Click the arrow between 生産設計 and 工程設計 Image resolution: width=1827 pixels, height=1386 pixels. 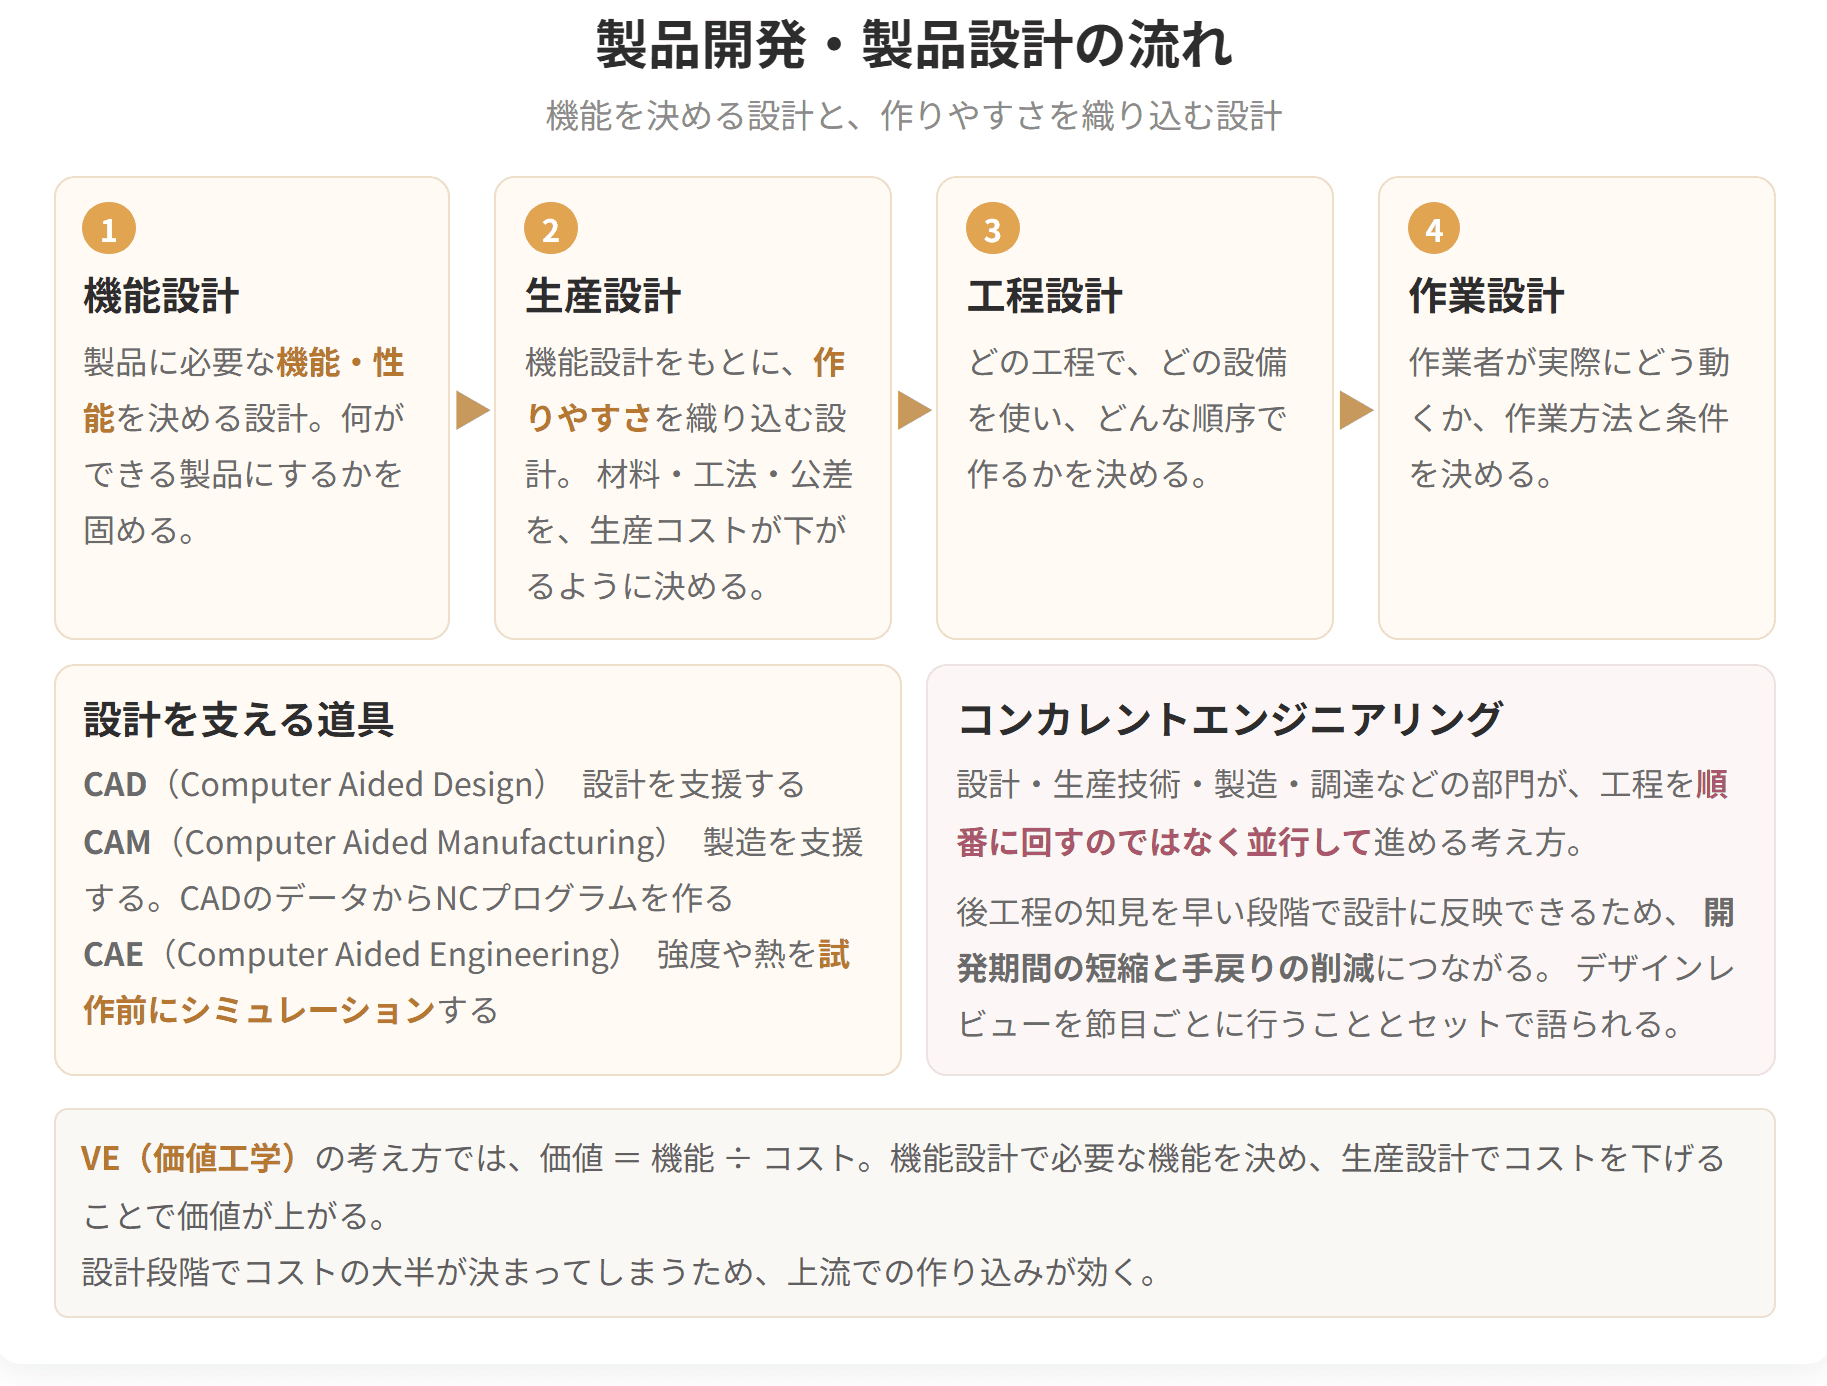click(914, 410)
